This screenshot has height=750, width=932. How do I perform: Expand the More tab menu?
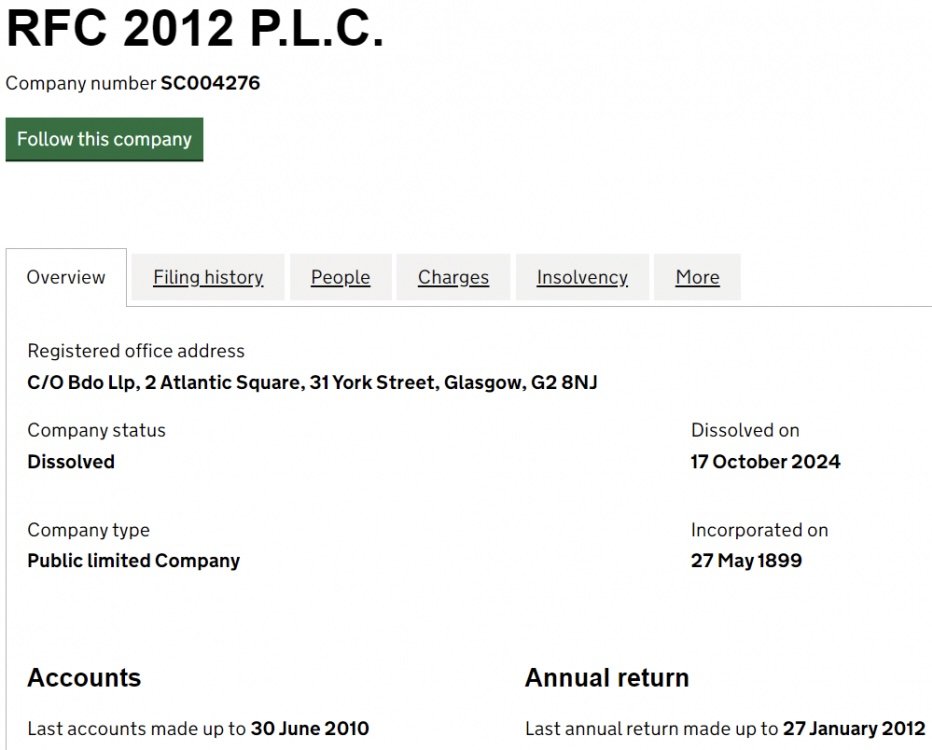(x=697, y=277)
